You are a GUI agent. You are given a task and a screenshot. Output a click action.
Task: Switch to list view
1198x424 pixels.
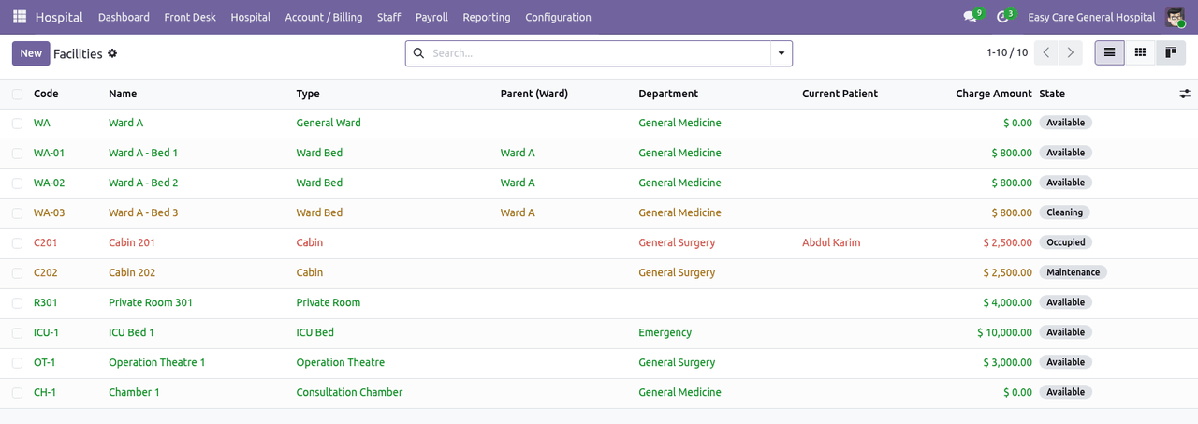coord(1109,53)
